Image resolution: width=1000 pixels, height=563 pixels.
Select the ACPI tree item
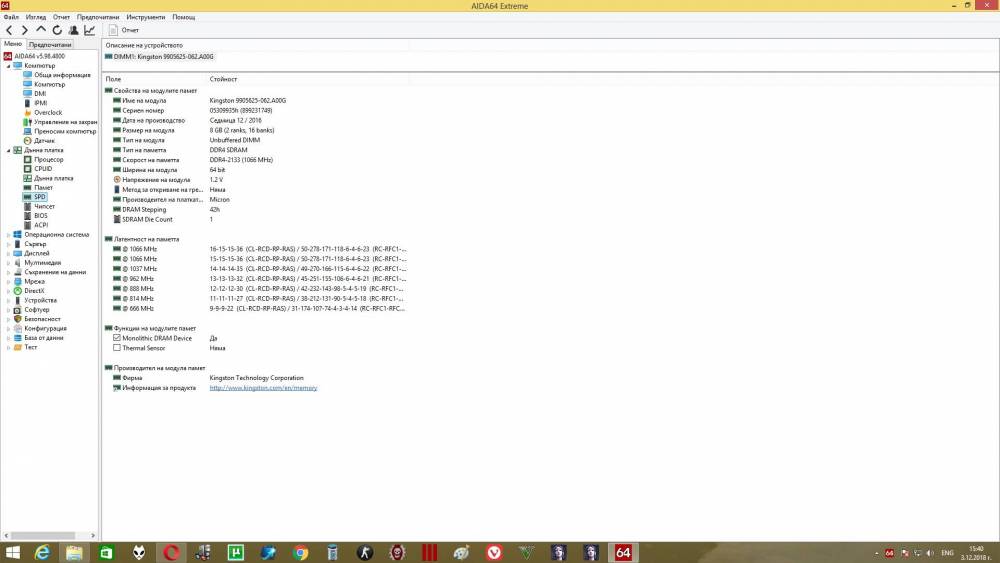41,225
